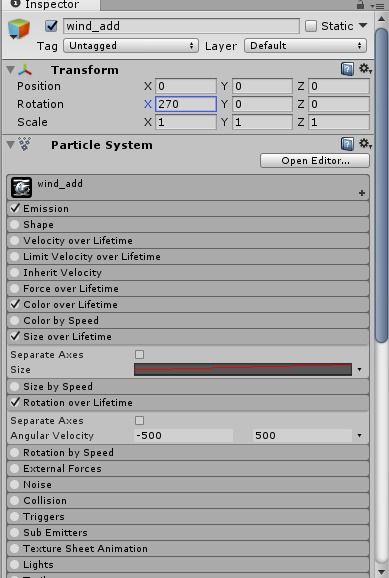Click Position X field
This screenshot has height=578, width=389.
pyautogui.click(x=186, y=86)
